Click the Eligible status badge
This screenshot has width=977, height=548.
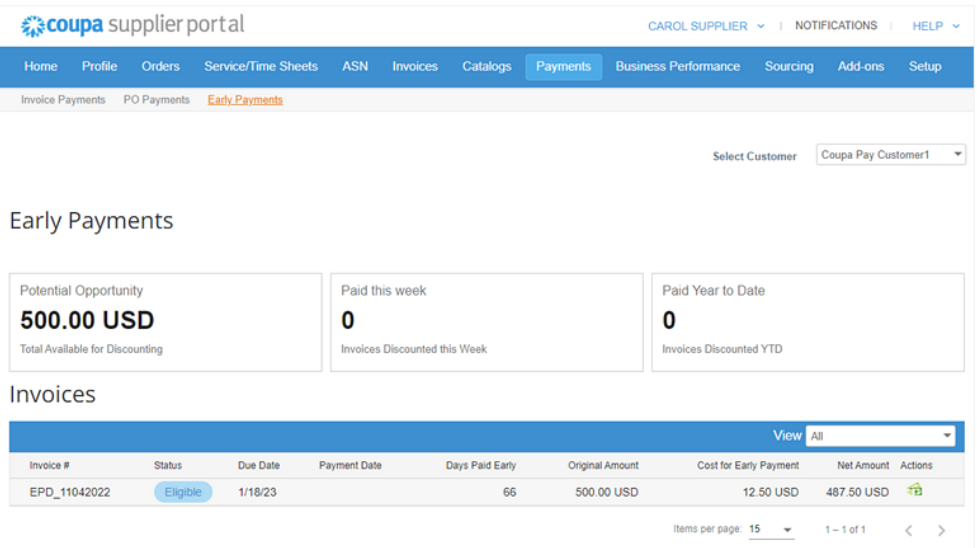pyautogui.click(x=183, y=492)
